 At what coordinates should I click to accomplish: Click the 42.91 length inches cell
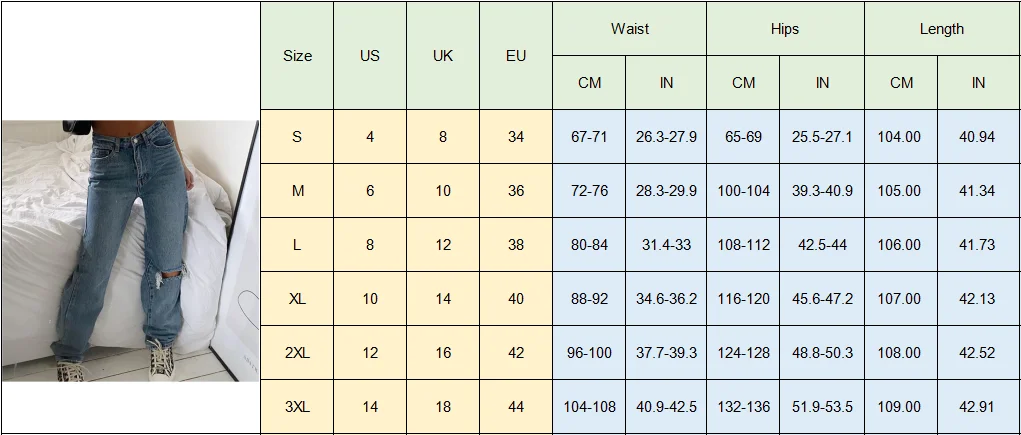coord(977,407)
